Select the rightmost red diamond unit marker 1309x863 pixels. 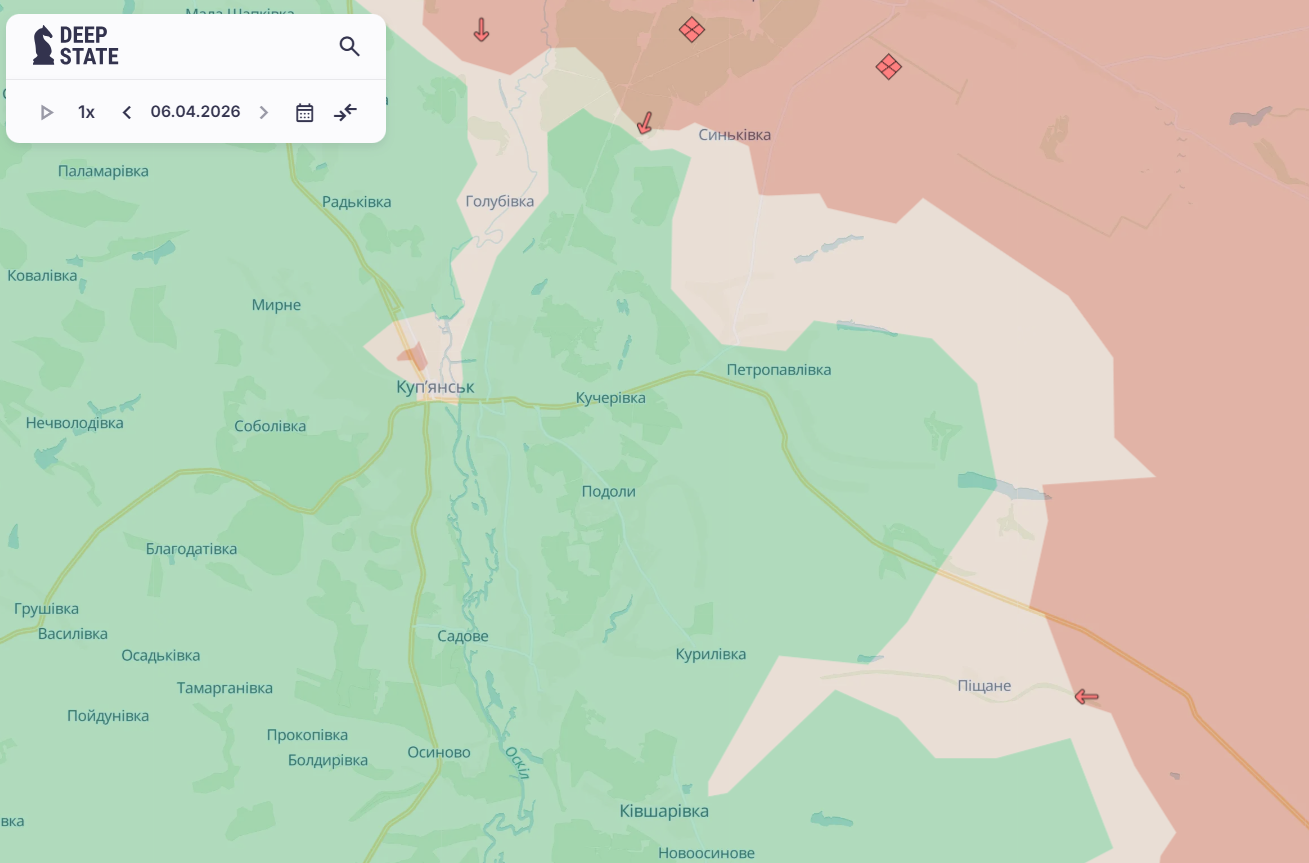pyautogui.click(x=888, y=67)
